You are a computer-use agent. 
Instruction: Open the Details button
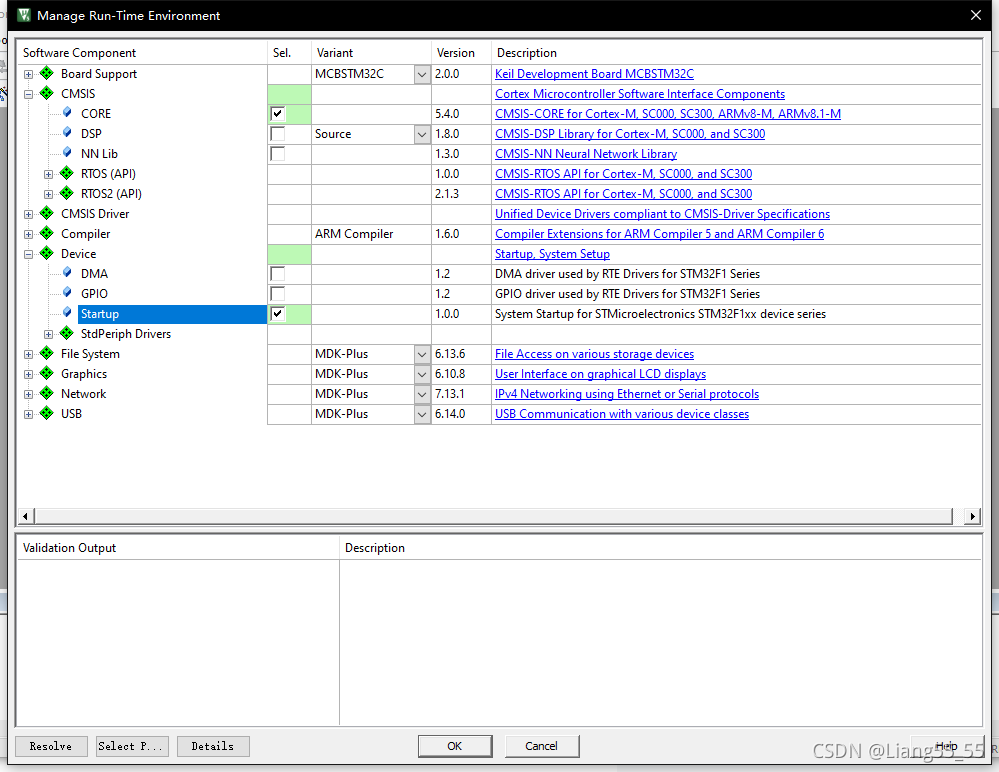tap(213, 746)
